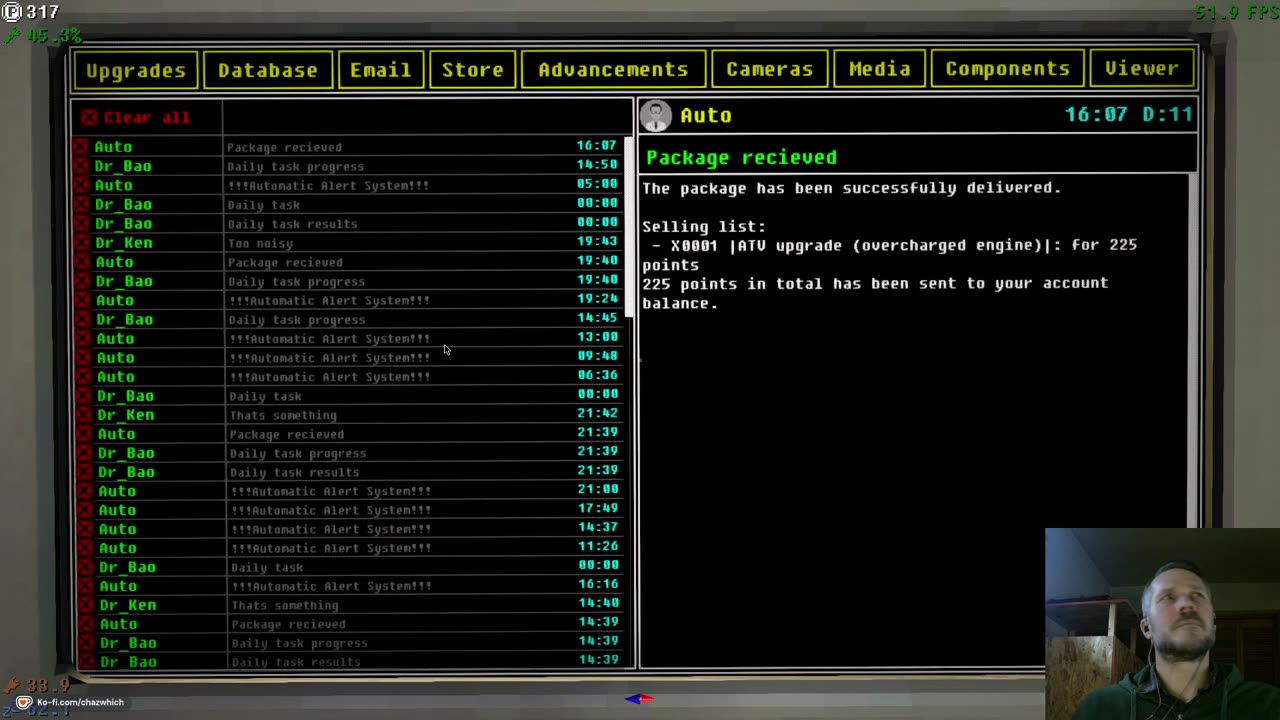Delete the 19:40 Package recieved email
Viewport: 1280px width, 720px height.
[x=82, y=262]
